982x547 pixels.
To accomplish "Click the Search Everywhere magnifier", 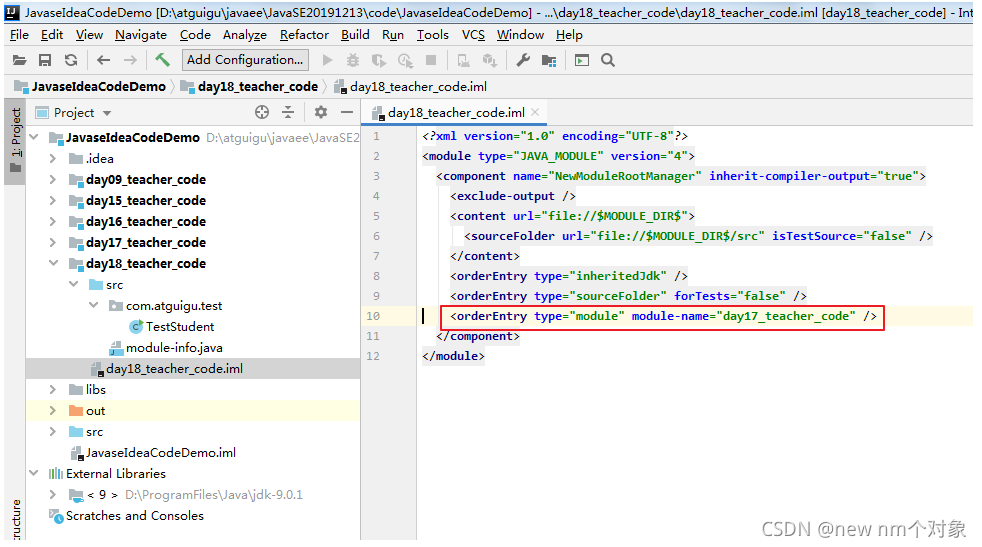I will 607,60.
